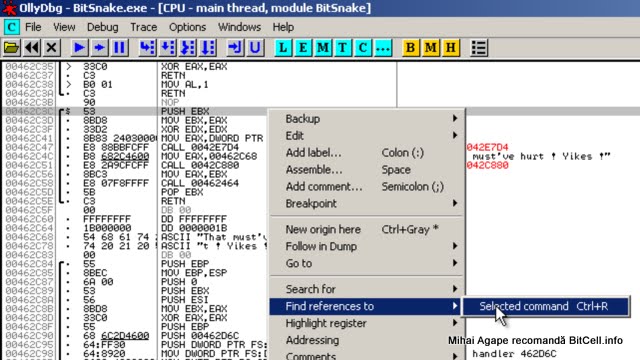Open the View menu
Image resolution: width=640 pixels, height=360 pixels.
click(64, 27)
